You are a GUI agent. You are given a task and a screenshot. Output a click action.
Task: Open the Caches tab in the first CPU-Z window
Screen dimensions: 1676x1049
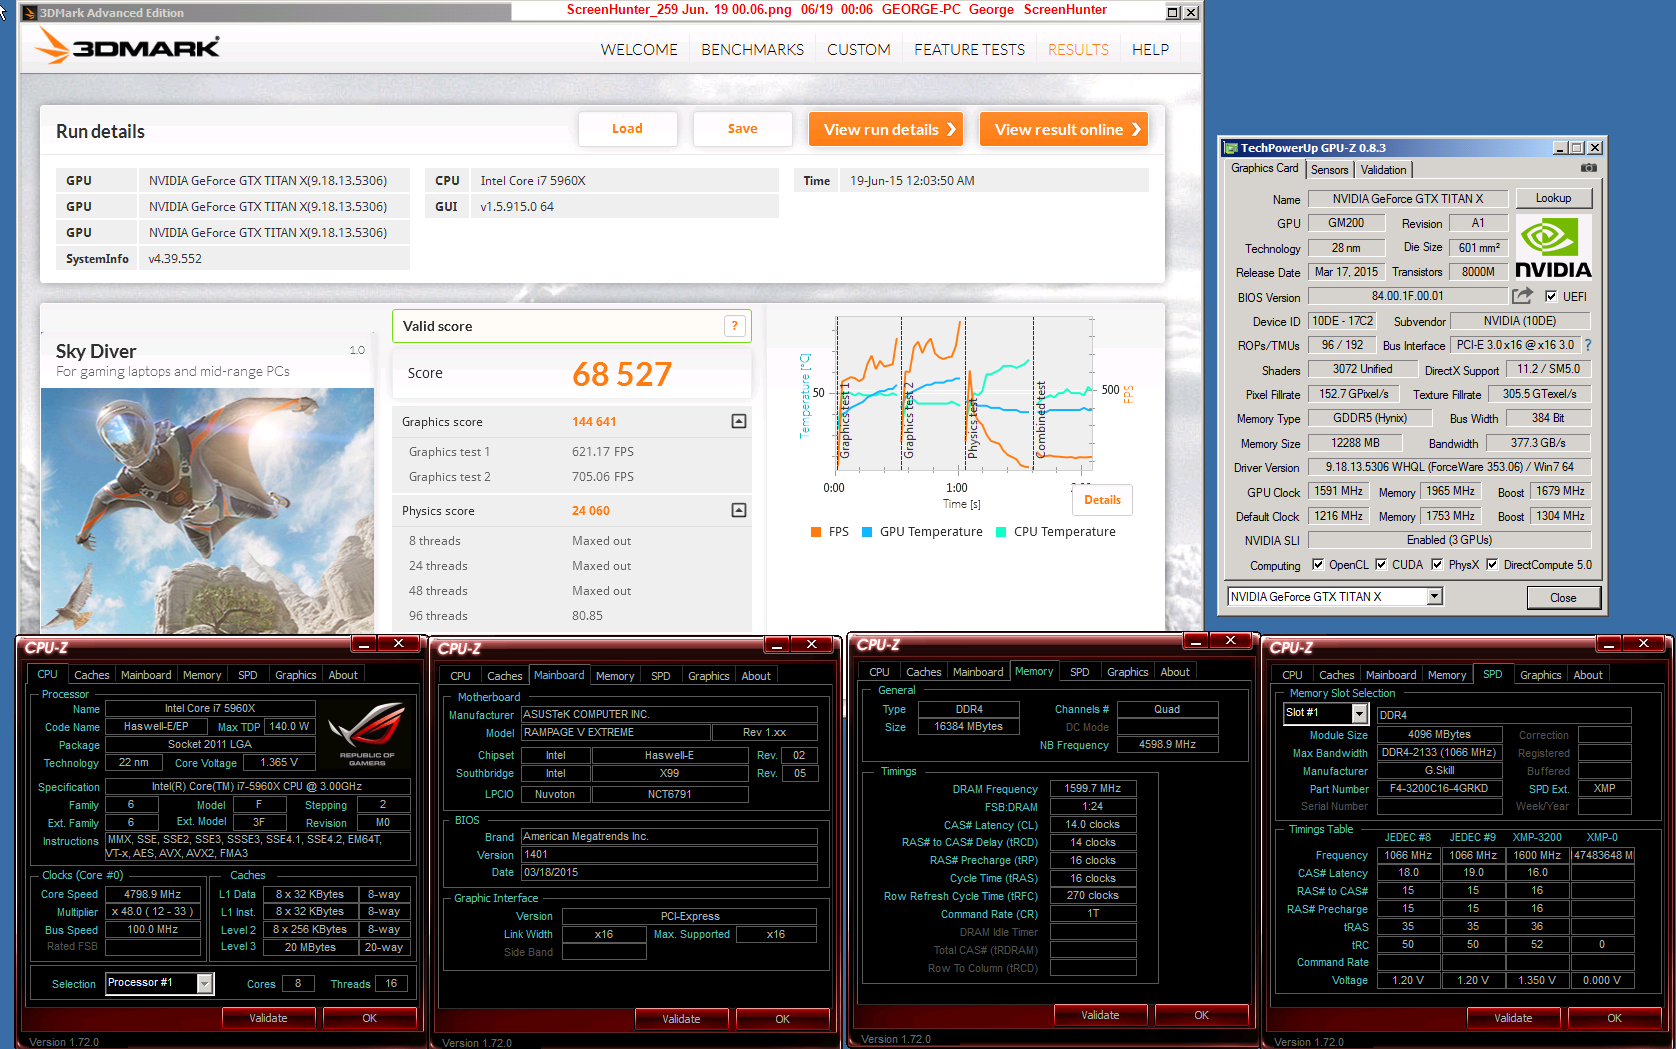(92, 675)
